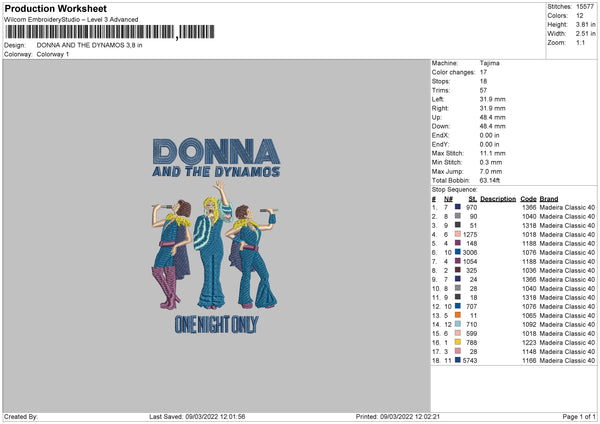
Task: Click the Trims value '57'
Action: point(483,90)
